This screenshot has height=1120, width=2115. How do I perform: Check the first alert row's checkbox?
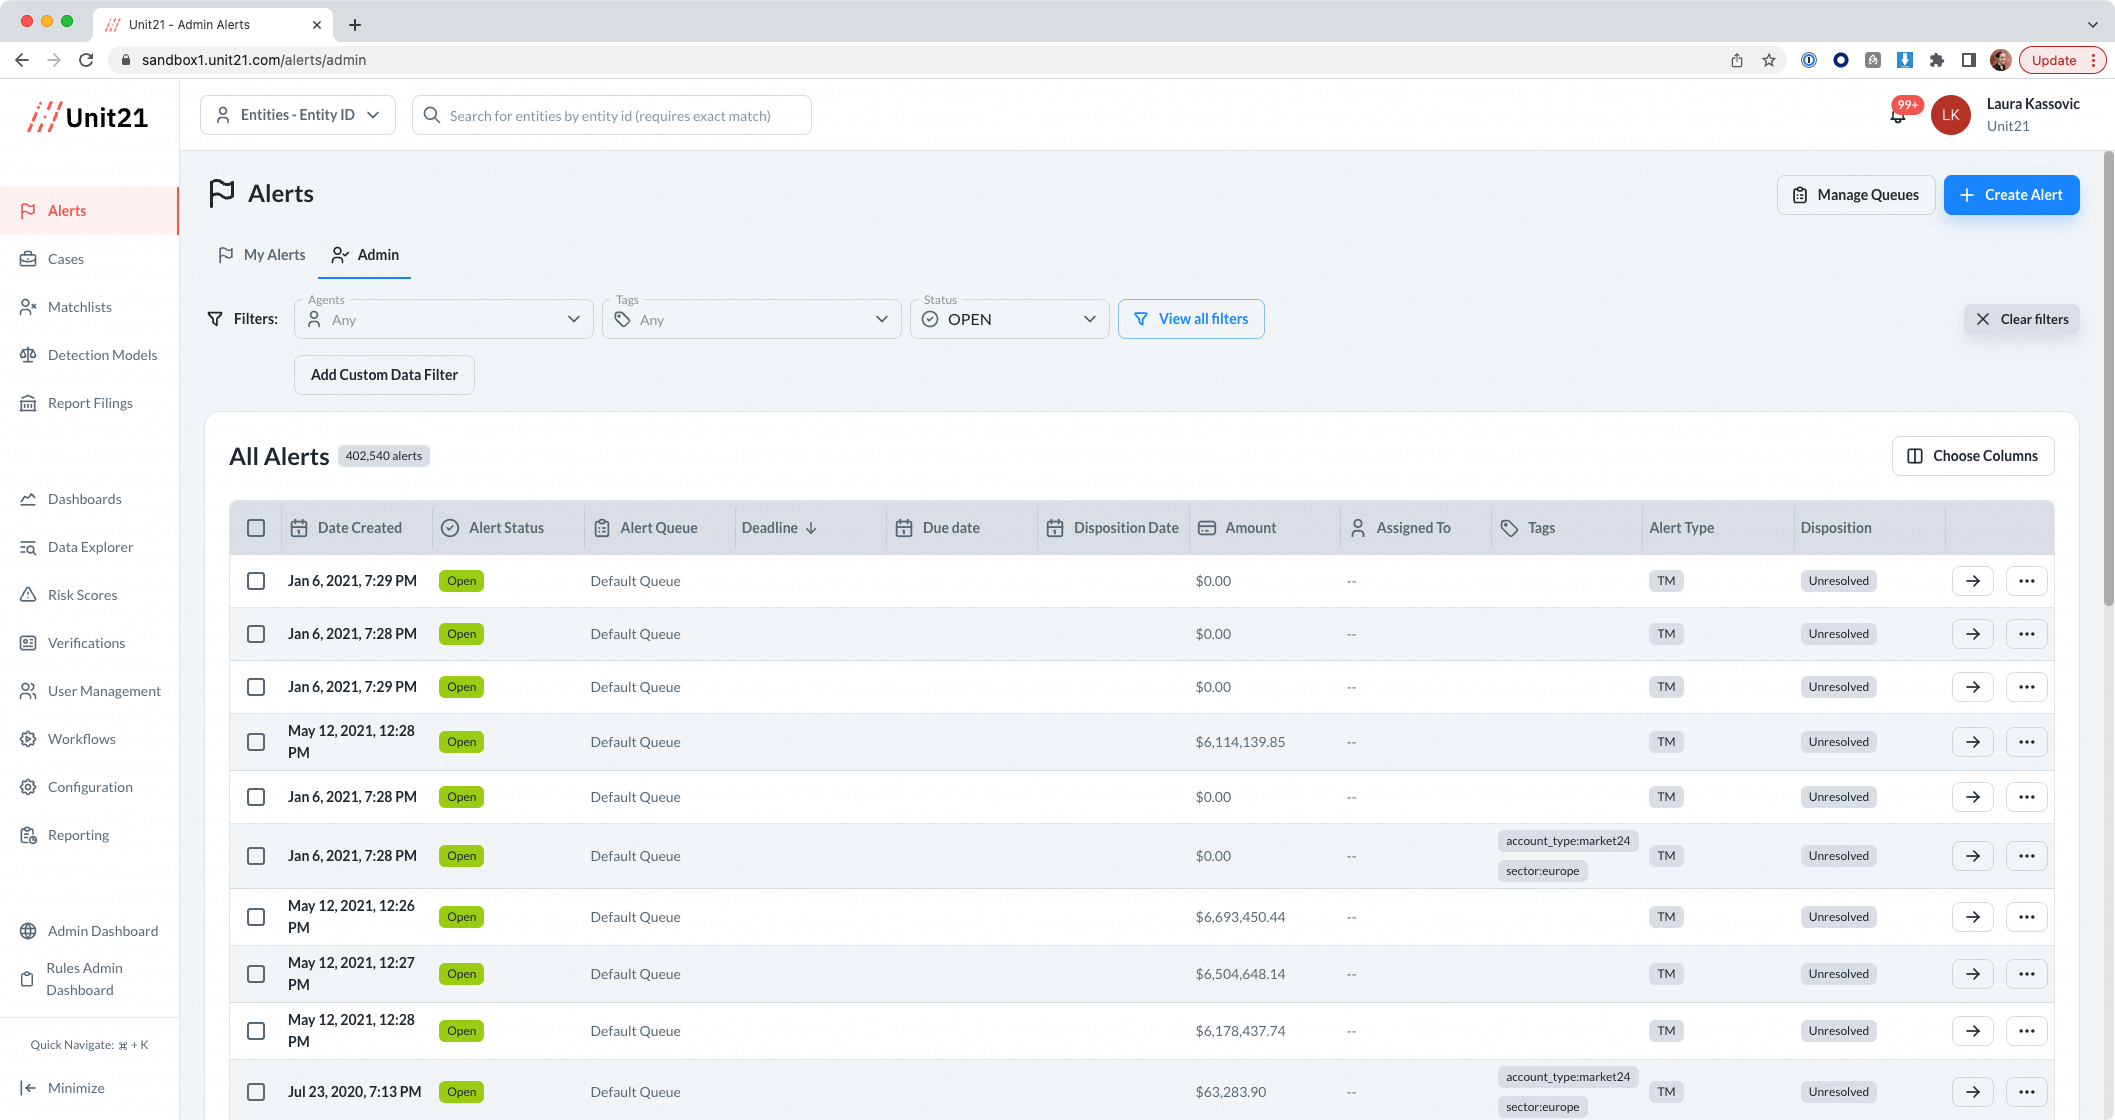tap(256, 580)
